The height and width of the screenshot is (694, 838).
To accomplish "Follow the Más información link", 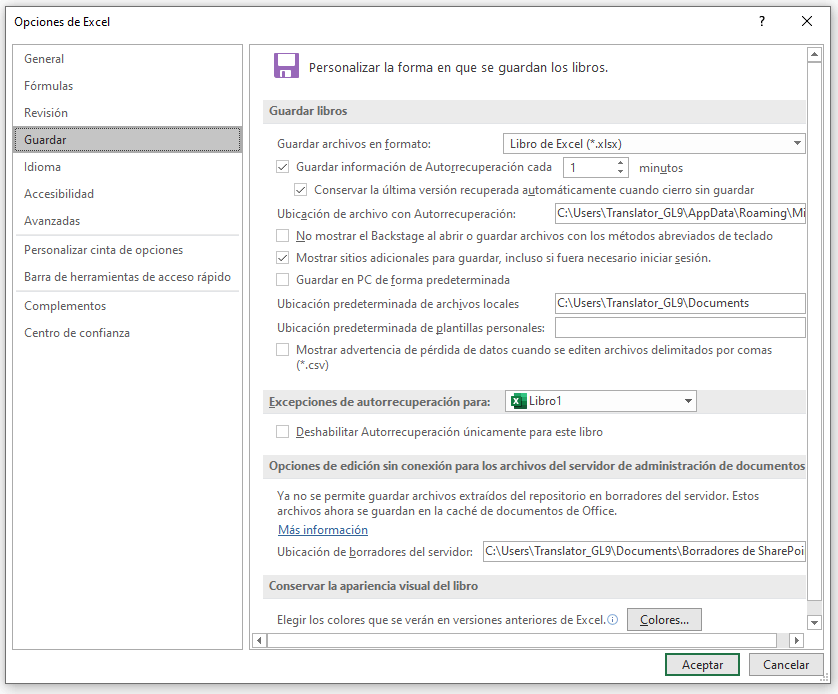I will click(x=323, y=530).
